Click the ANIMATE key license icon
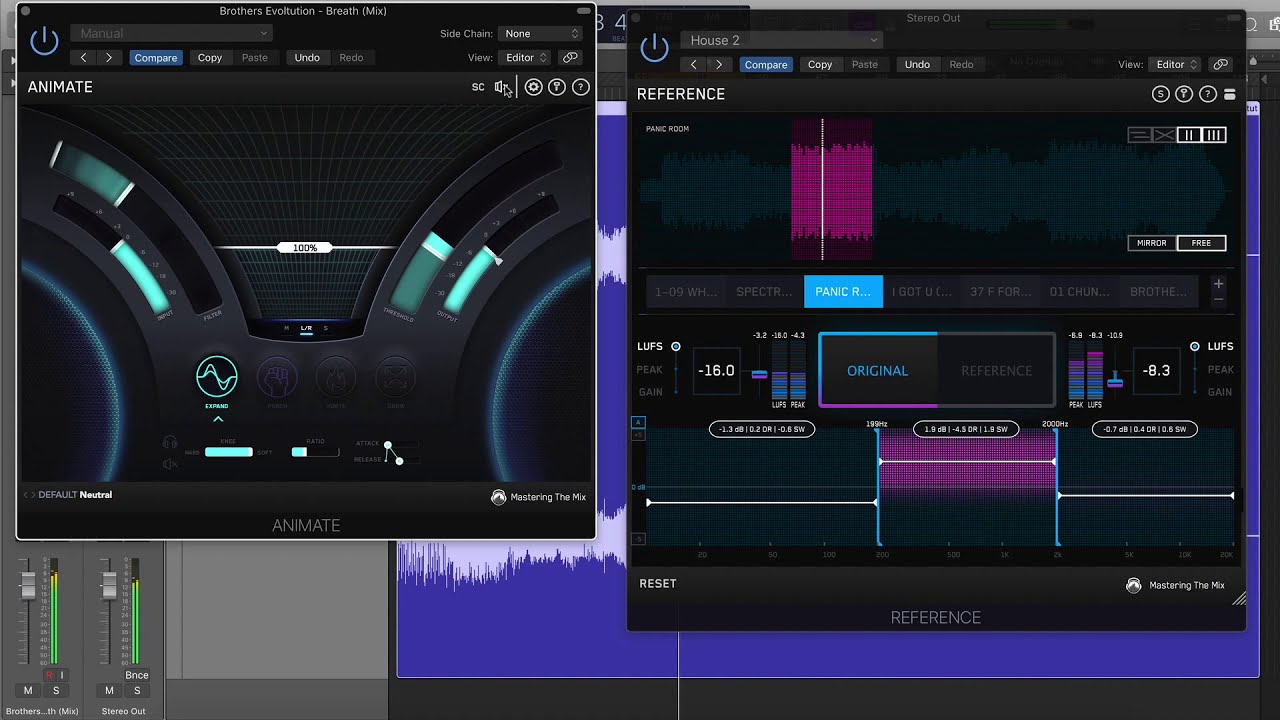Viewport: 1280px width, 720px height. (557, 87)
